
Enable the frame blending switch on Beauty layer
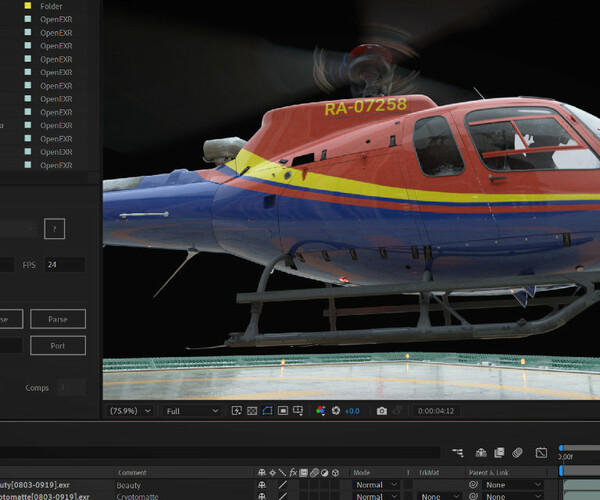click(304, 485)
